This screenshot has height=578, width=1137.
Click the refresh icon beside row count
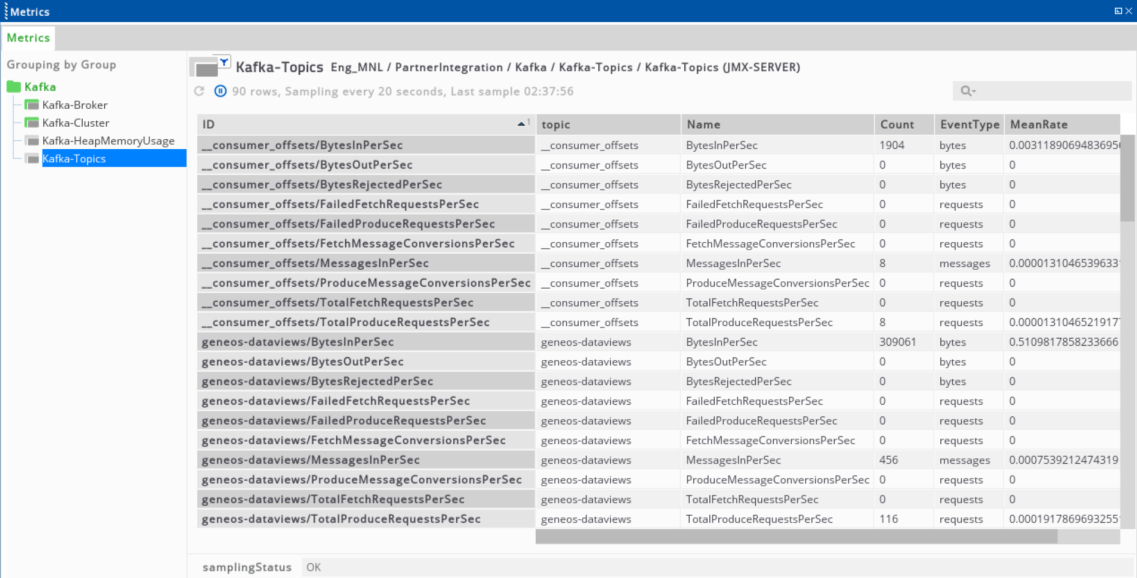pyautogui.click(x=199, y=91)
